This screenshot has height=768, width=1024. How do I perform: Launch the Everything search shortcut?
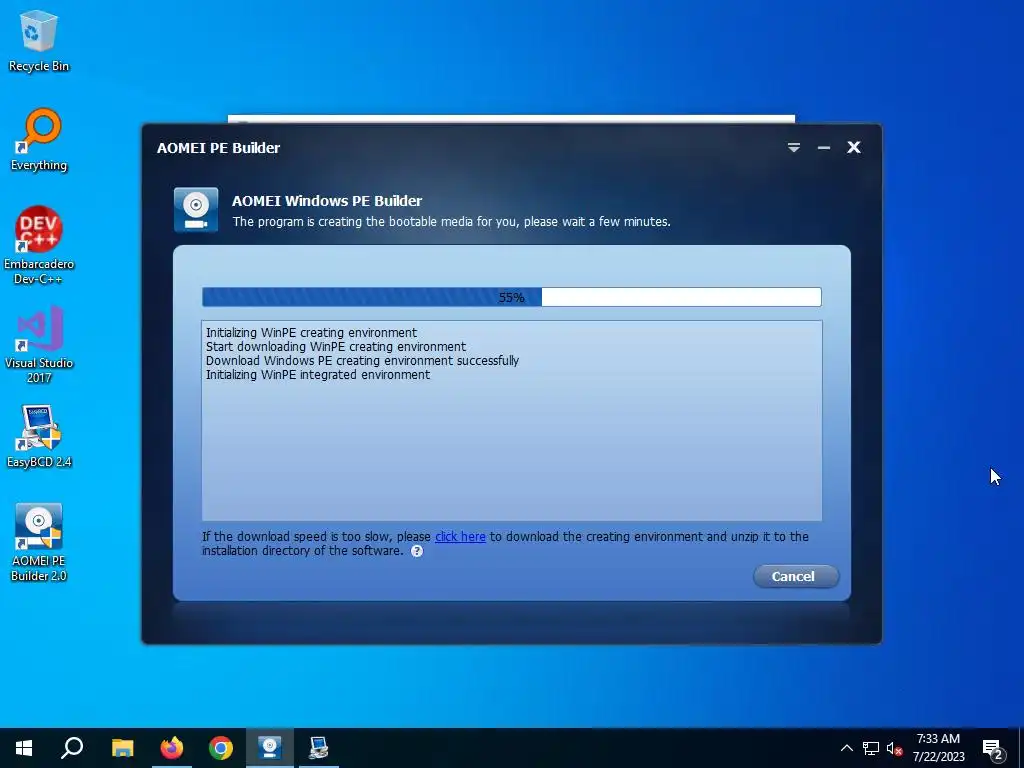[x=39, y=140]
